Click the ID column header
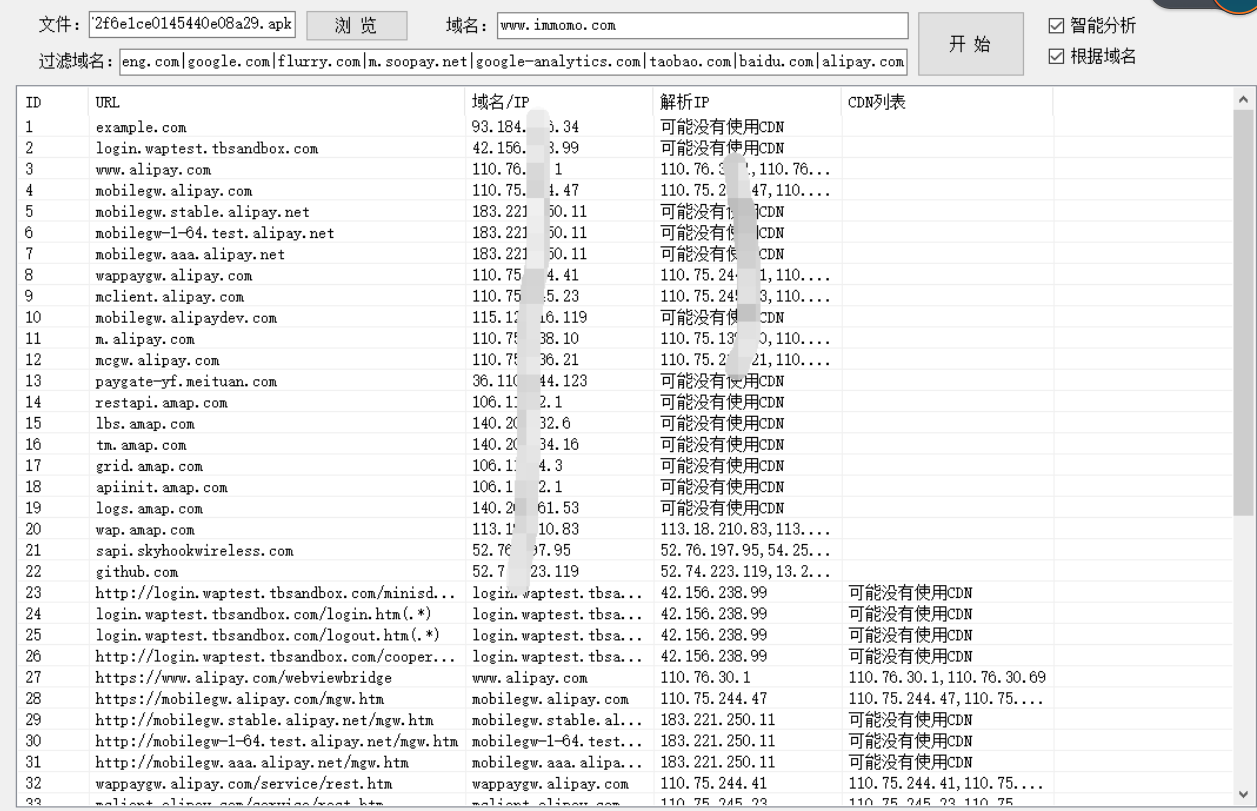The height and width of the screenshot is (811, 1257). pos(53,102)
